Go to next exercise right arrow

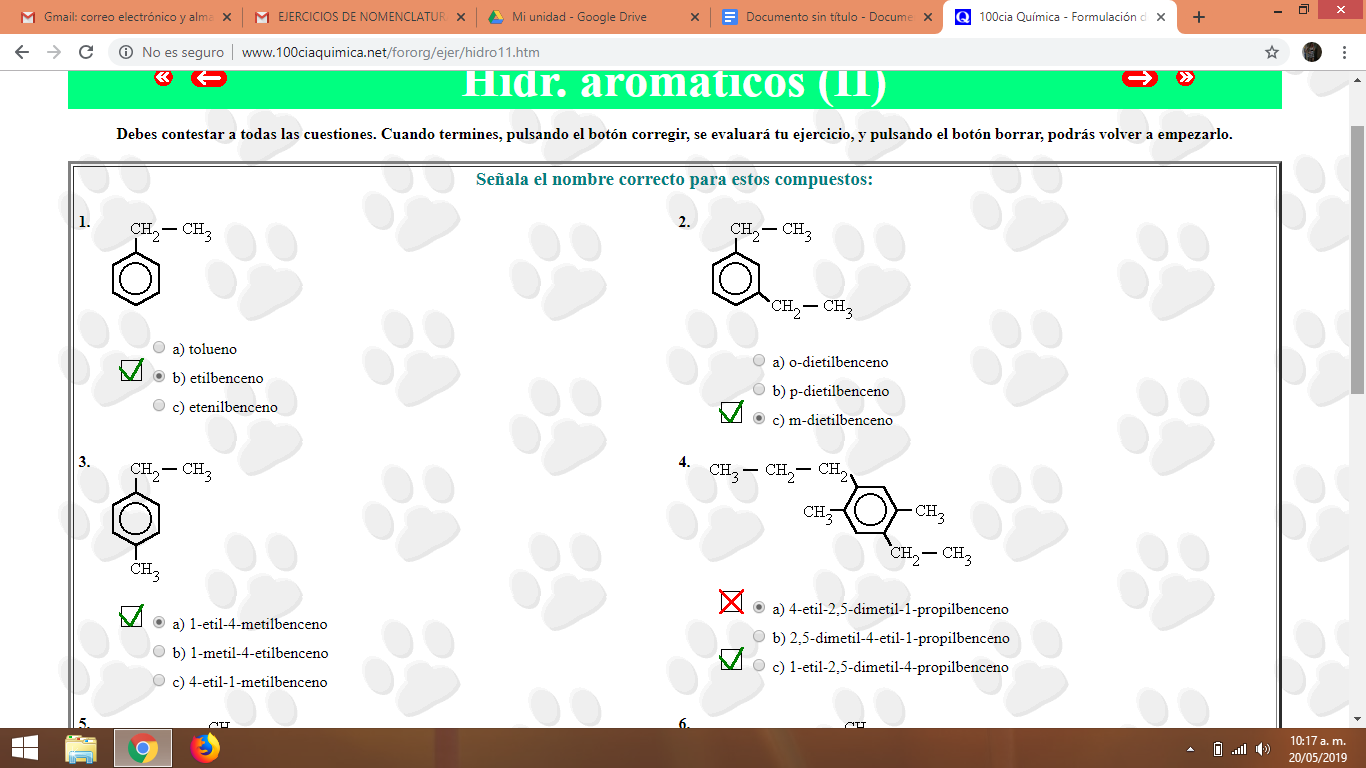[1140, 78]
